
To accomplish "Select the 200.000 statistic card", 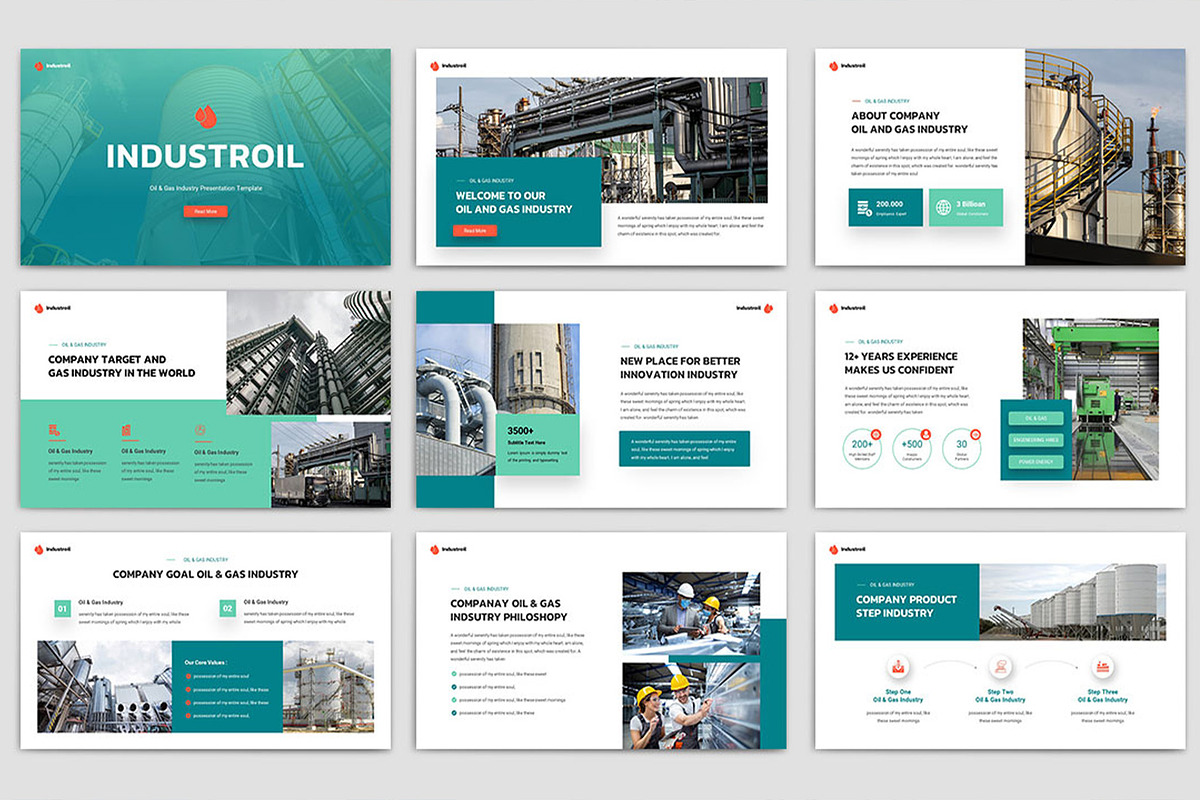I will click(886, 207).
